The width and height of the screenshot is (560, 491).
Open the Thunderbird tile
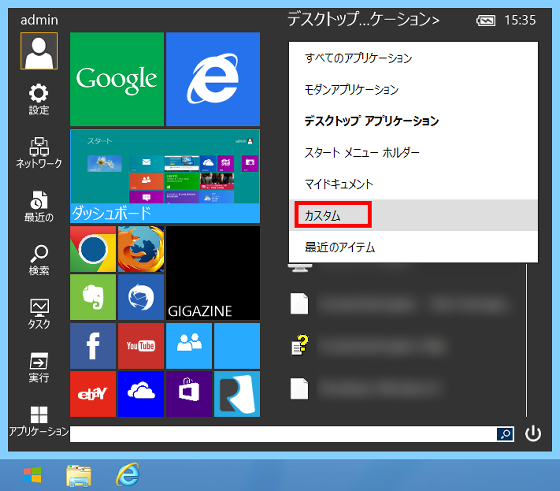point(141,297)
